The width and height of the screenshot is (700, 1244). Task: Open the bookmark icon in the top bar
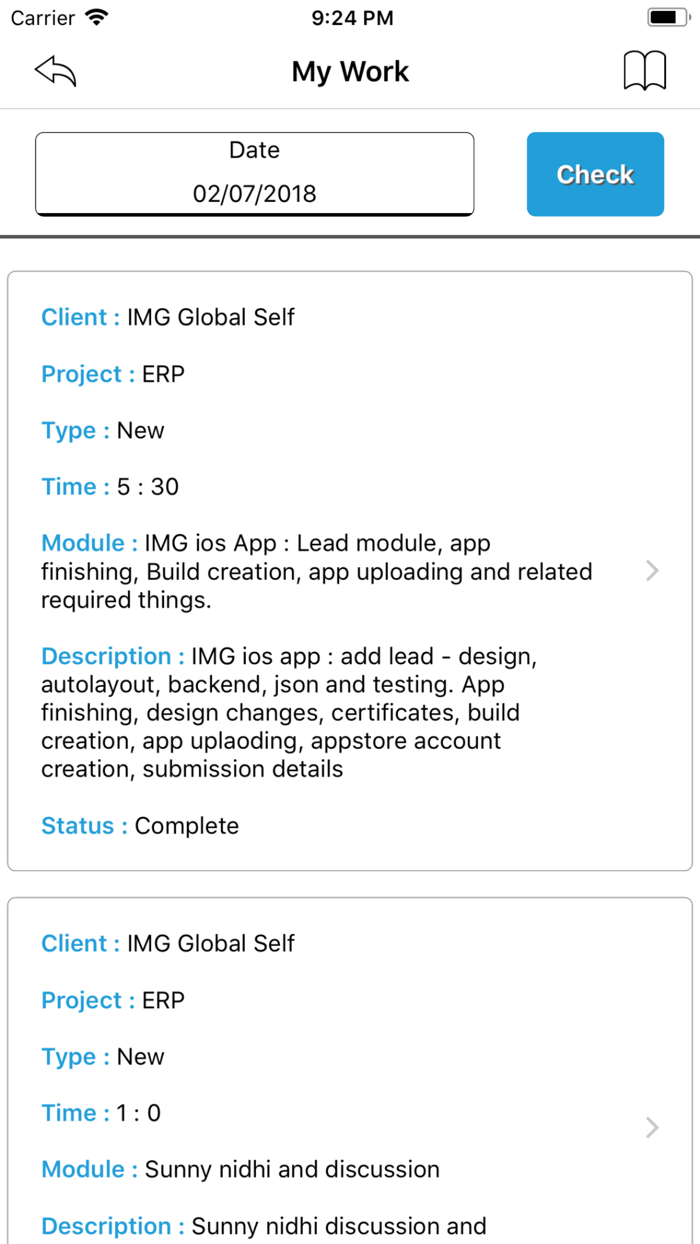click(x=645, y=70)
